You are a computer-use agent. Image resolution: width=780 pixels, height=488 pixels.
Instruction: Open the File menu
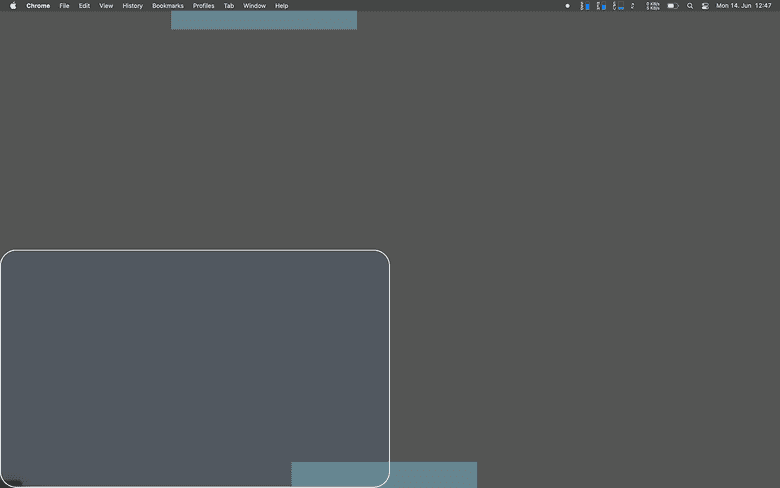coord(64,6)
